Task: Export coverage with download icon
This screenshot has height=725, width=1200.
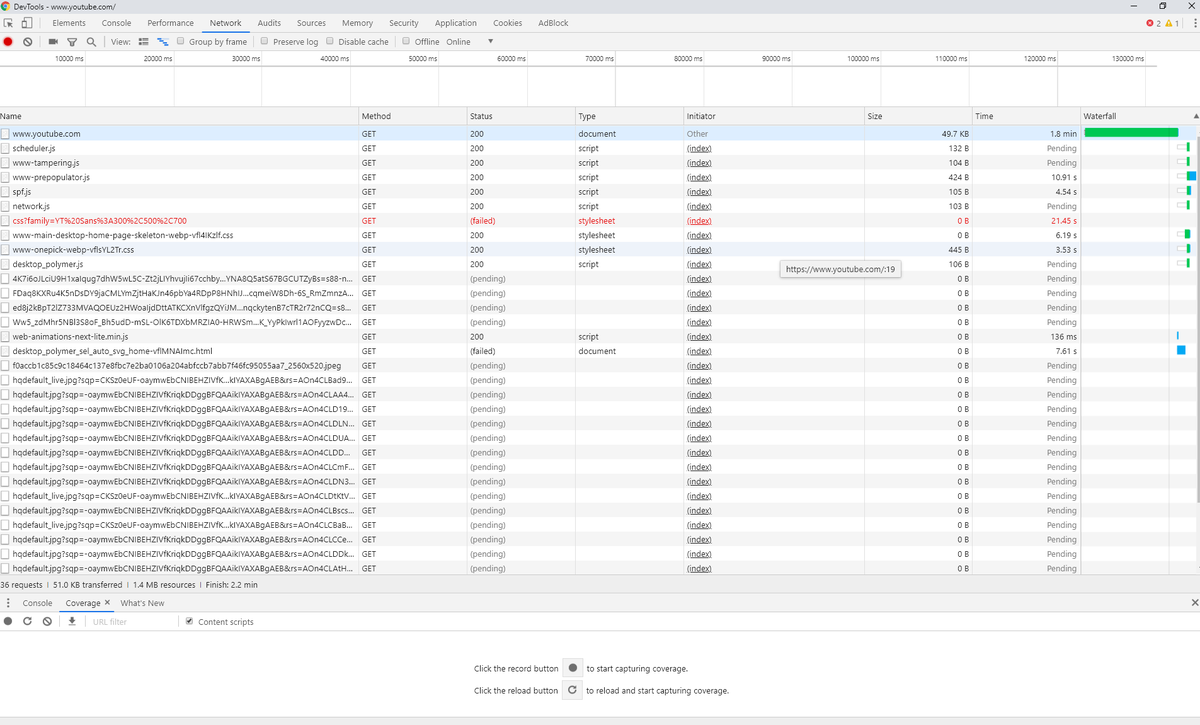Action: click(x=72, y=621)
